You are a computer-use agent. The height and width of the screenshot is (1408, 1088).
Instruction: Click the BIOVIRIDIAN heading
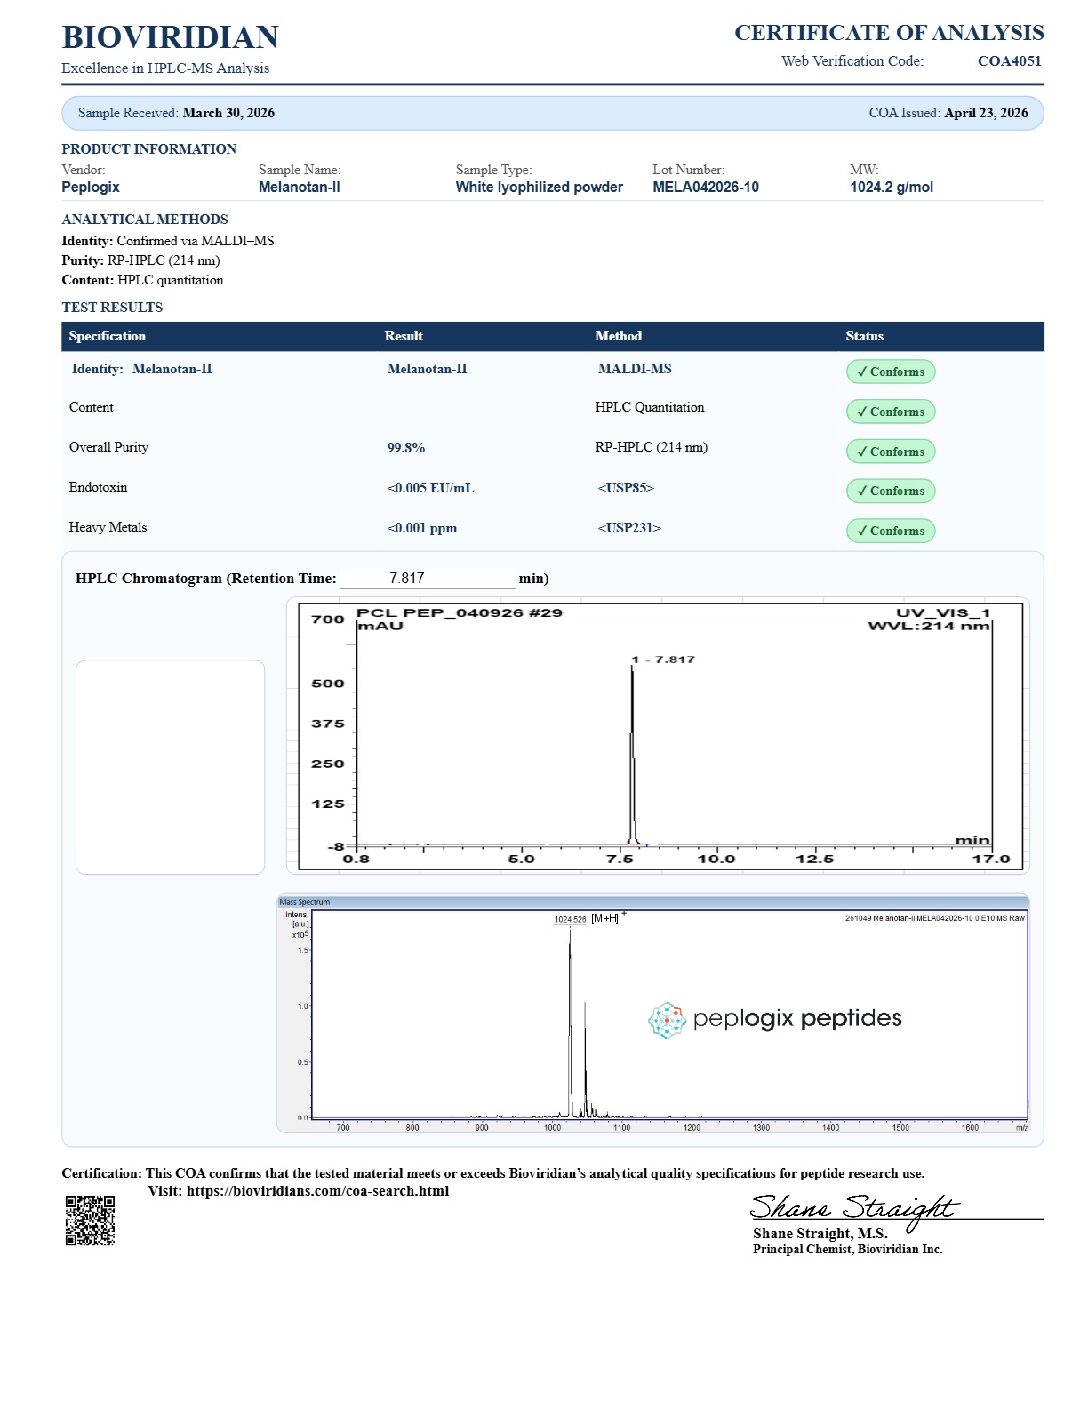tap(170, 37)
